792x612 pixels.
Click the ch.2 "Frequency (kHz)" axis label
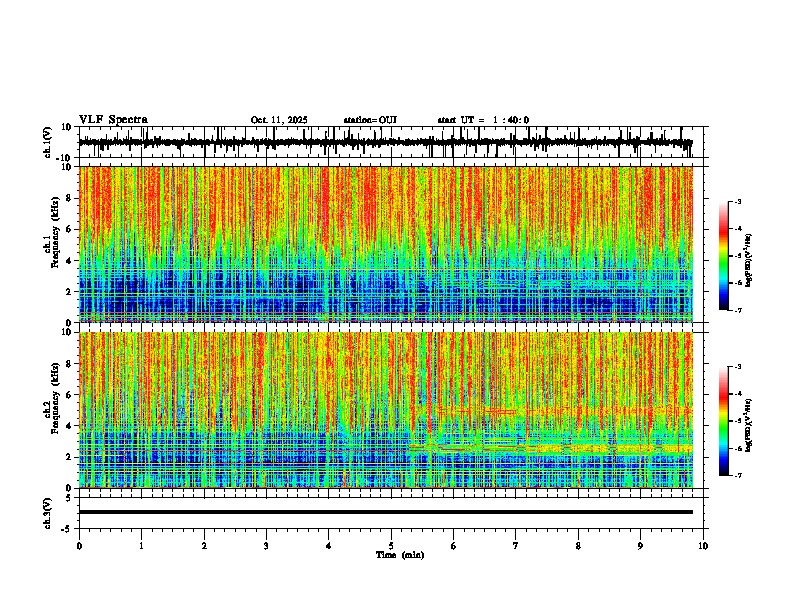[x=56, y=398]
